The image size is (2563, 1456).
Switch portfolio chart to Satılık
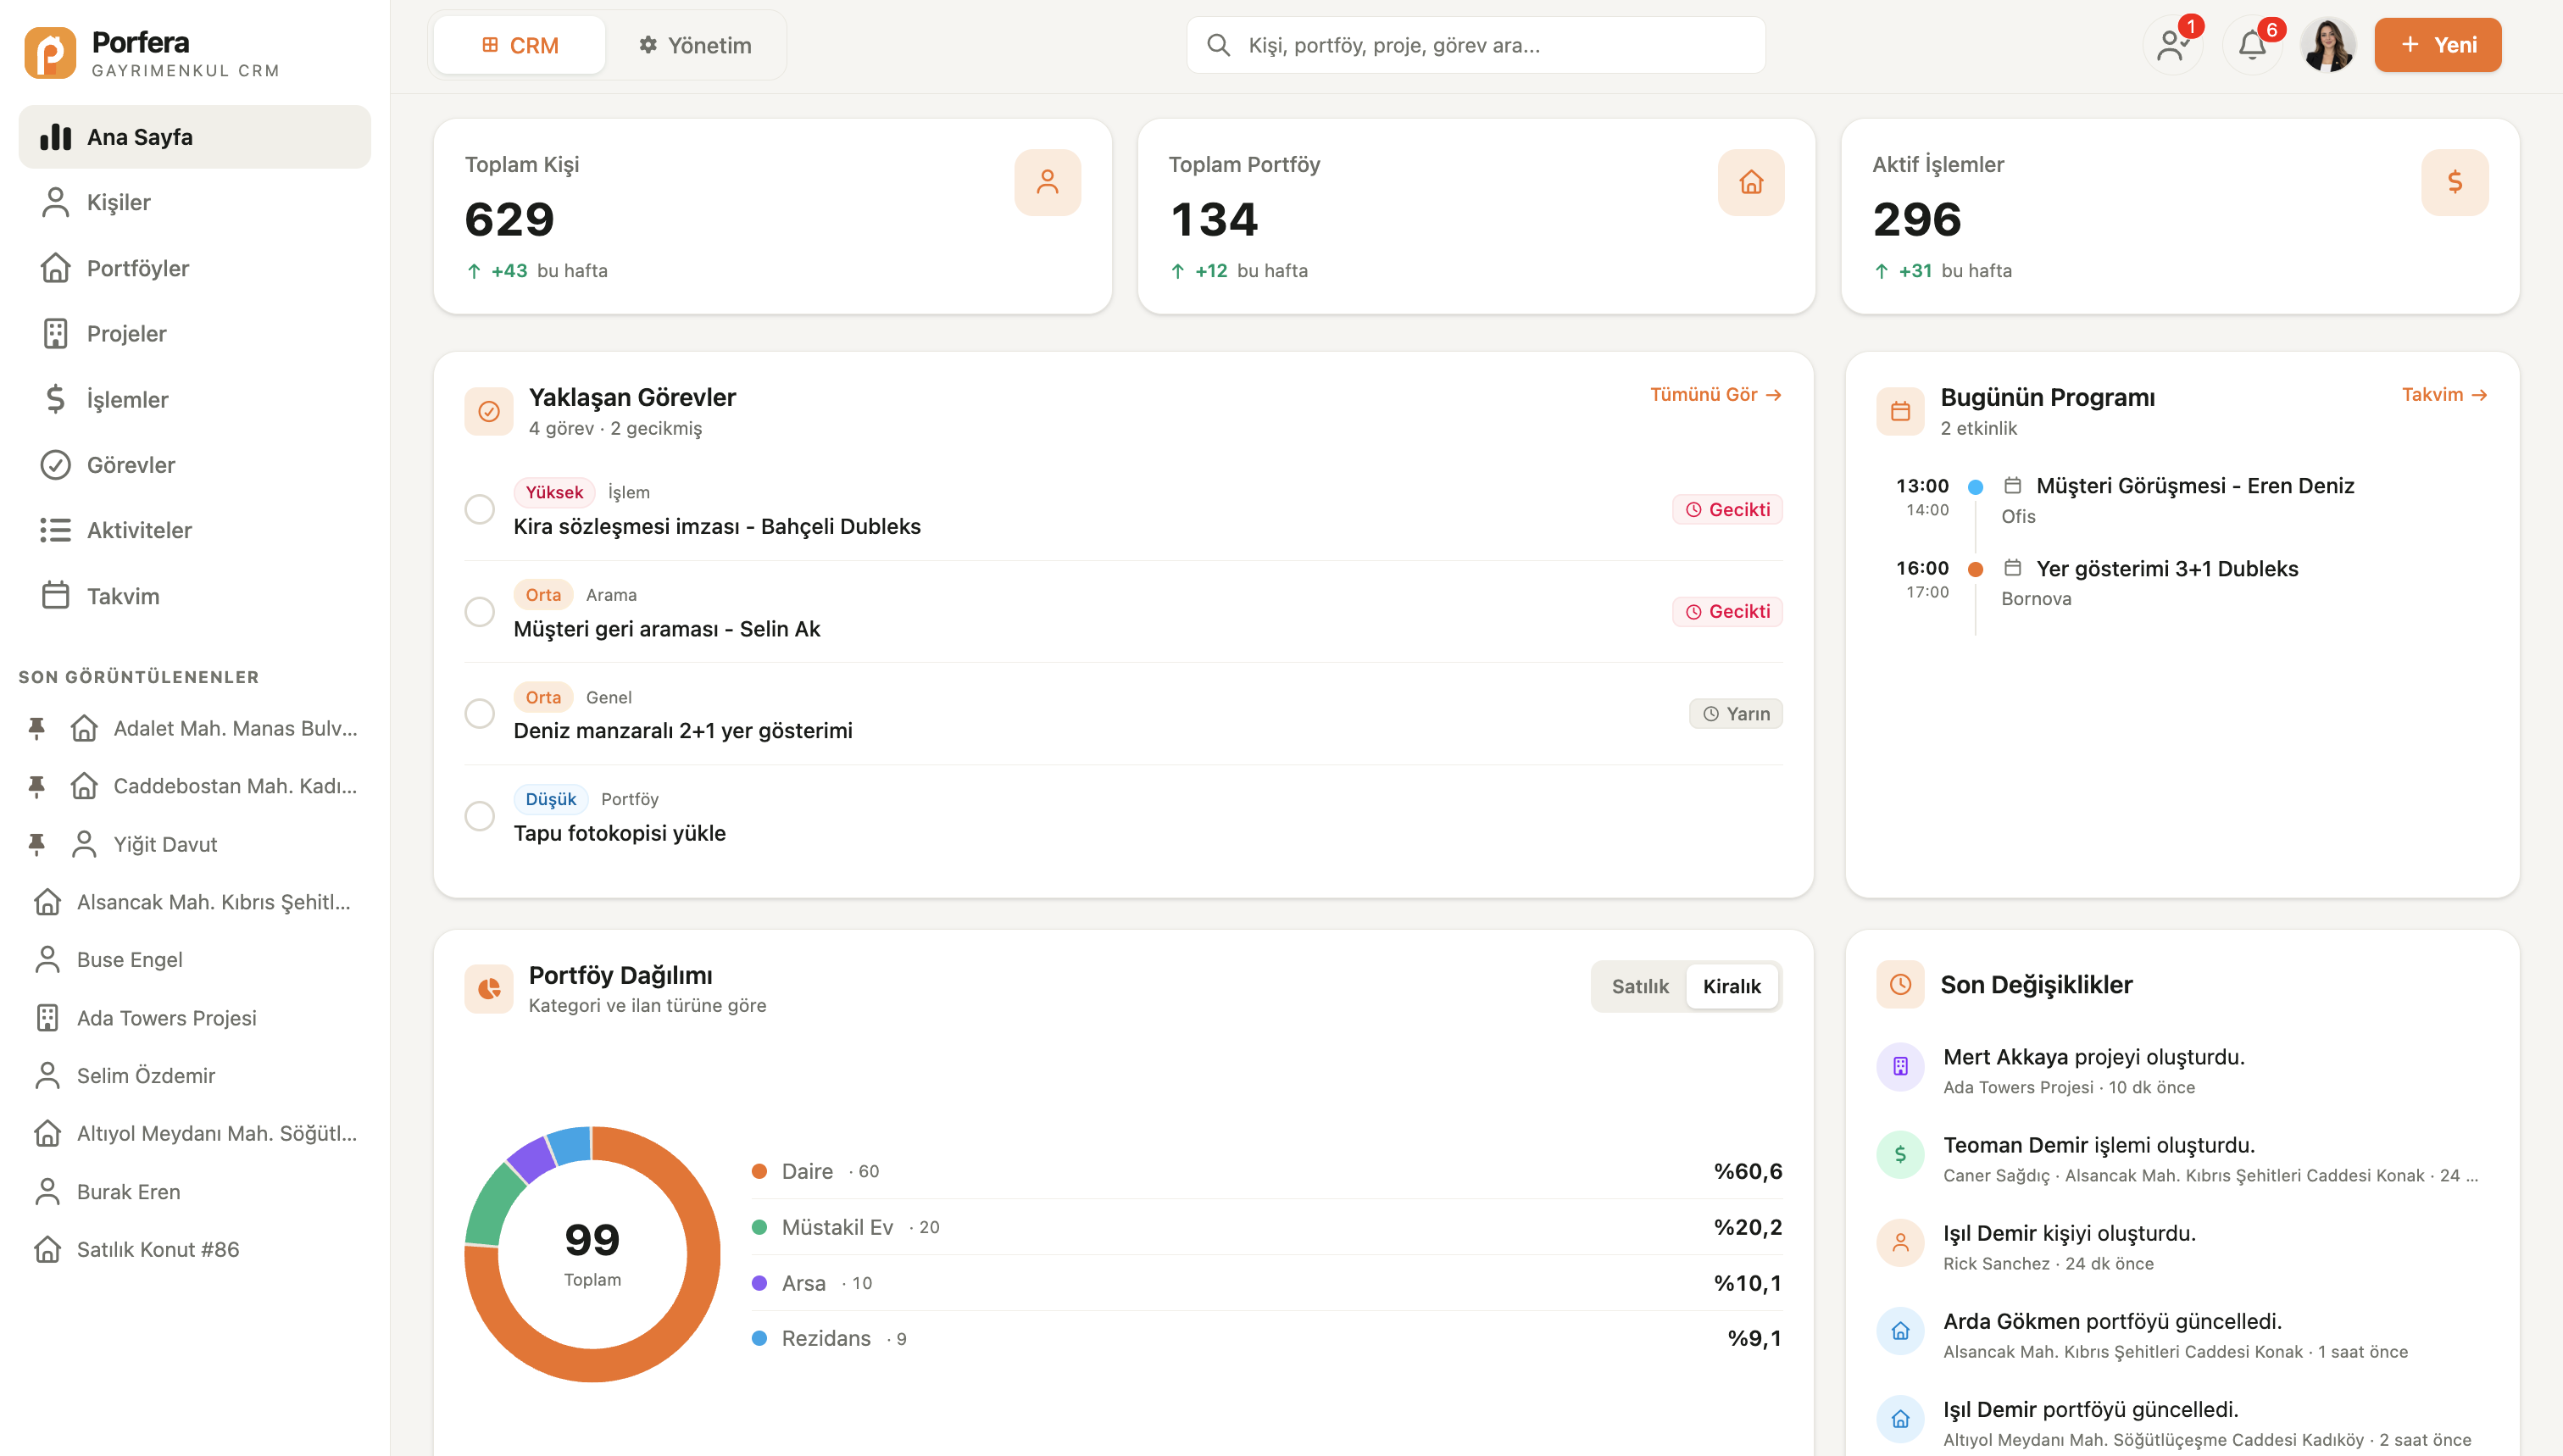(x=1640, y=986)
